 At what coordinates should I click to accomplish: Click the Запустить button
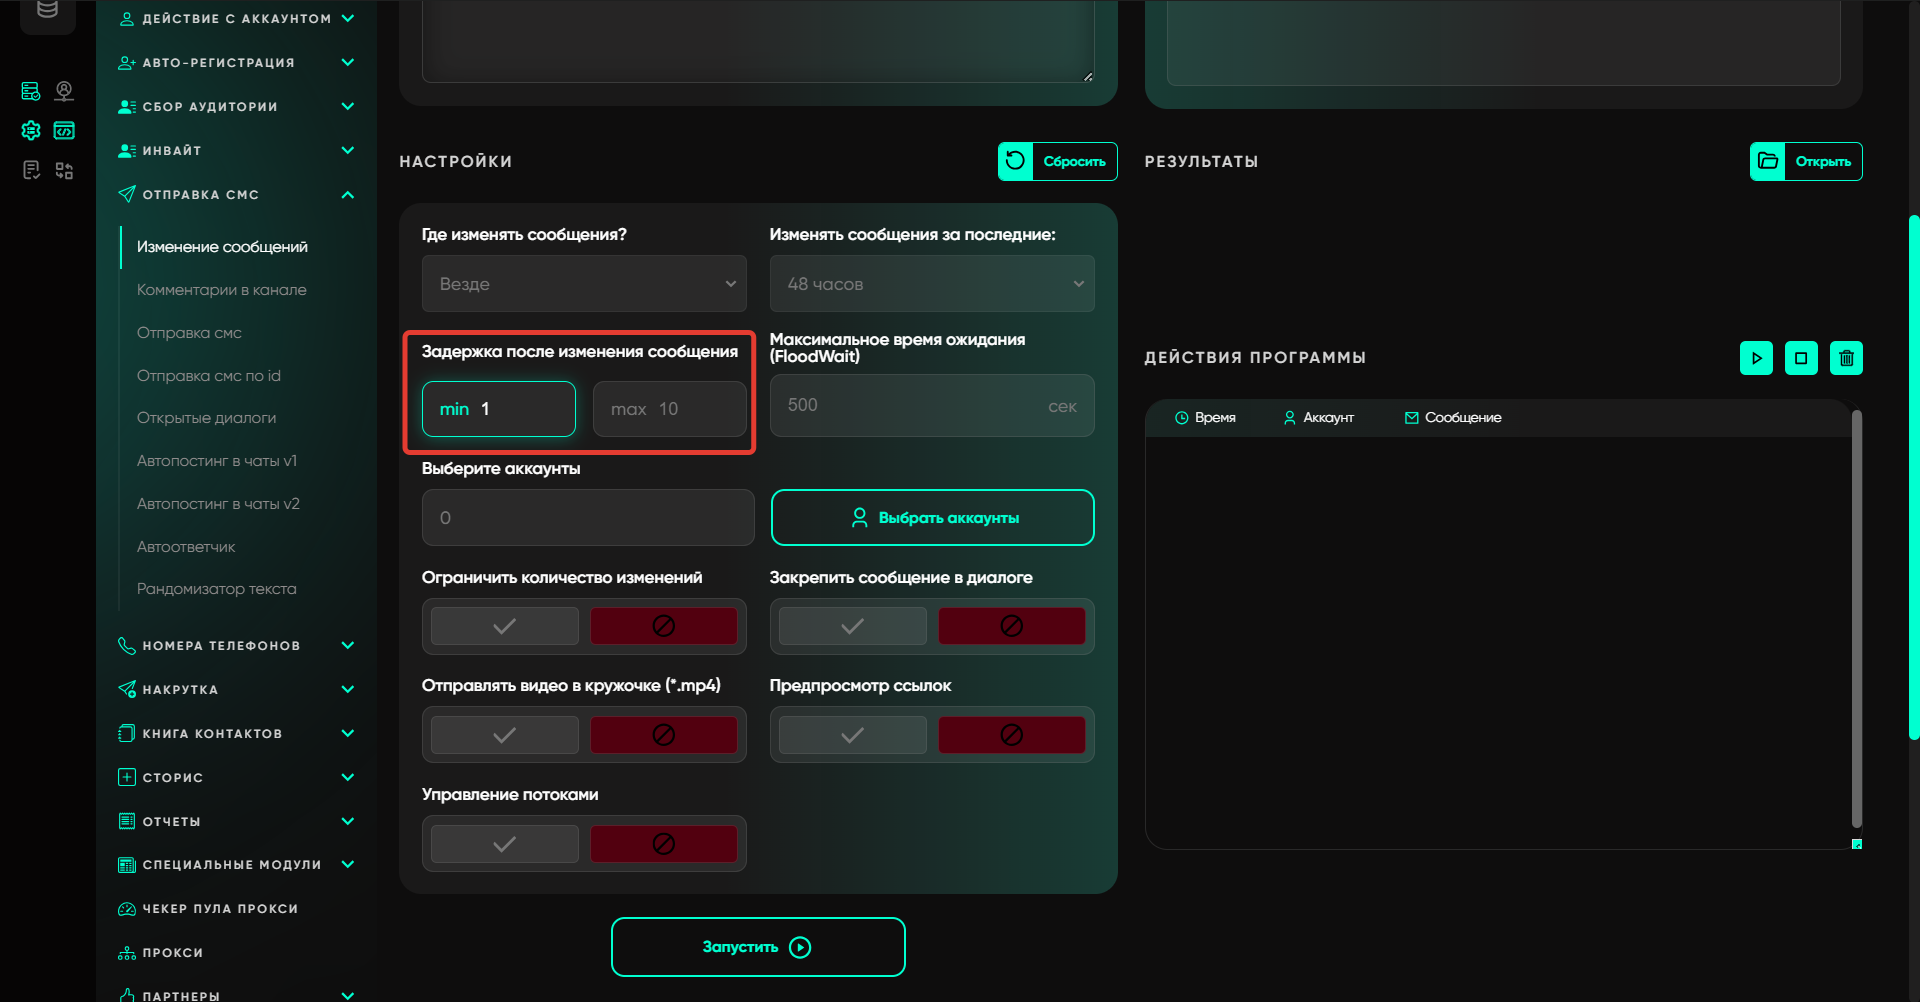point(758,947)
